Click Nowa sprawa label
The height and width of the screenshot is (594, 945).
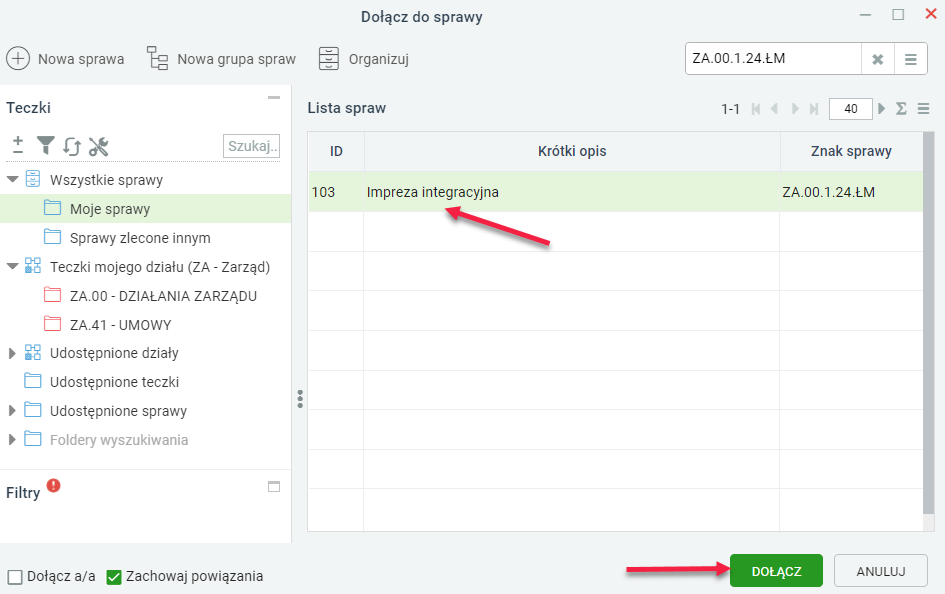[x=81, y=59]
